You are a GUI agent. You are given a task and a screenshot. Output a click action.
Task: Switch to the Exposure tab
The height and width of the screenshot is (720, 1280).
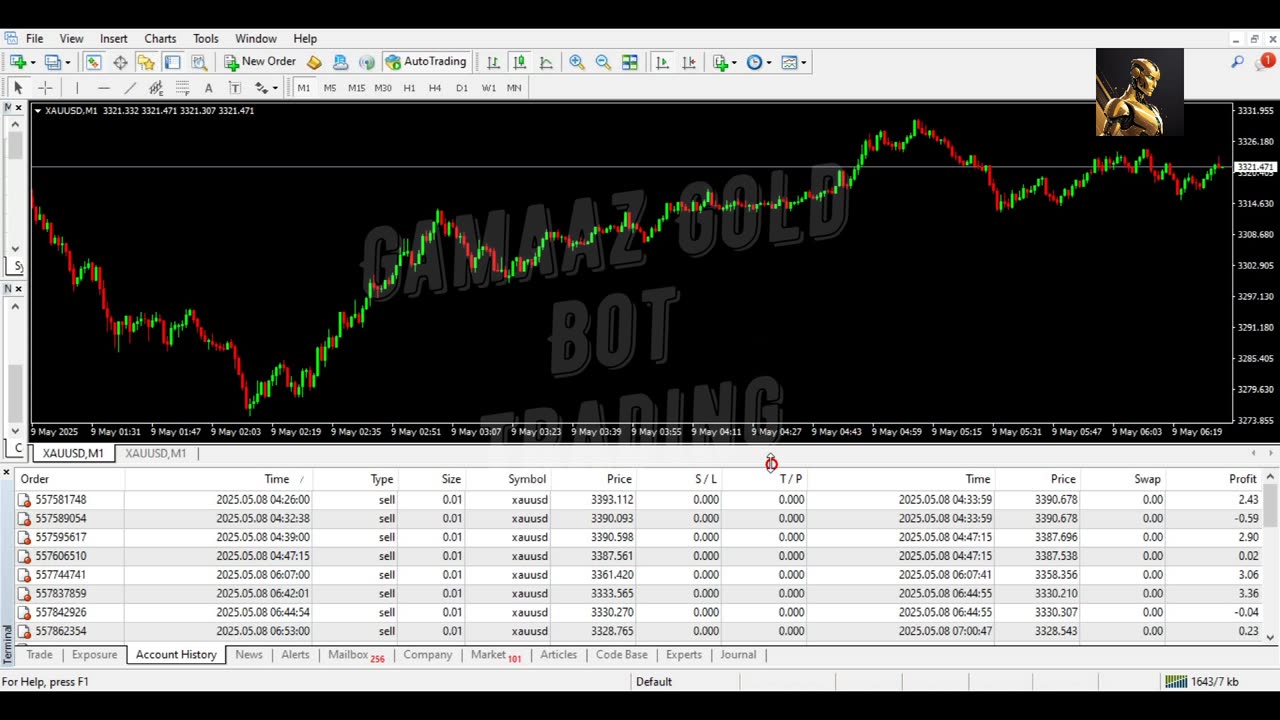point(94,655)
